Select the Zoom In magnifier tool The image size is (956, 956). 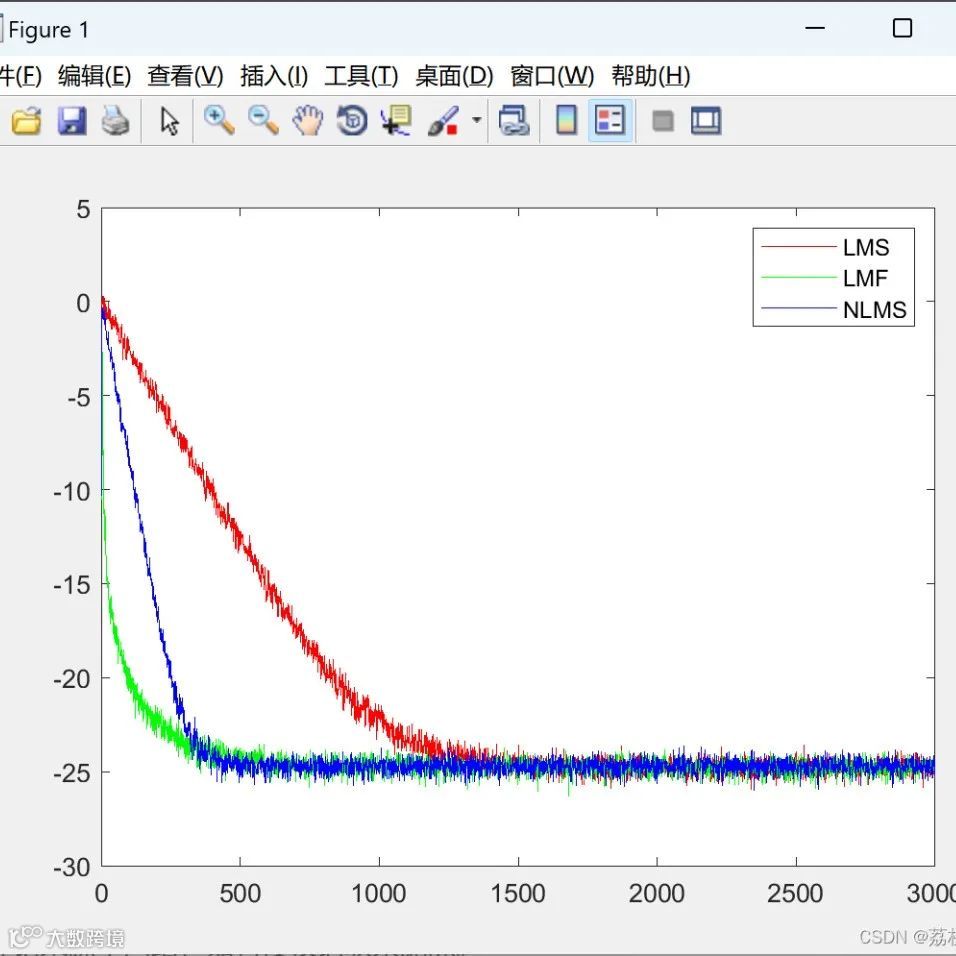coord(218,122)
